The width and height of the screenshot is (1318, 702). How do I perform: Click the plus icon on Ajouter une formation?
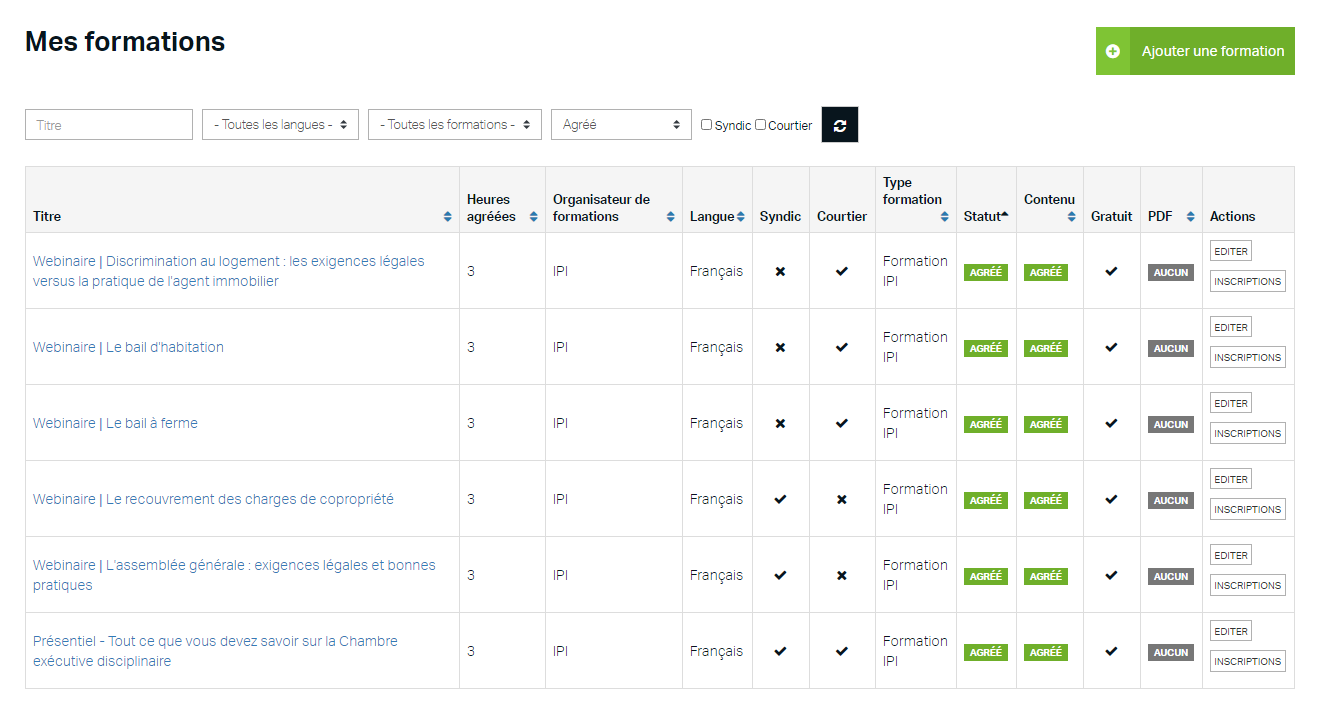pyautogui.click(x=1113, y=51)
